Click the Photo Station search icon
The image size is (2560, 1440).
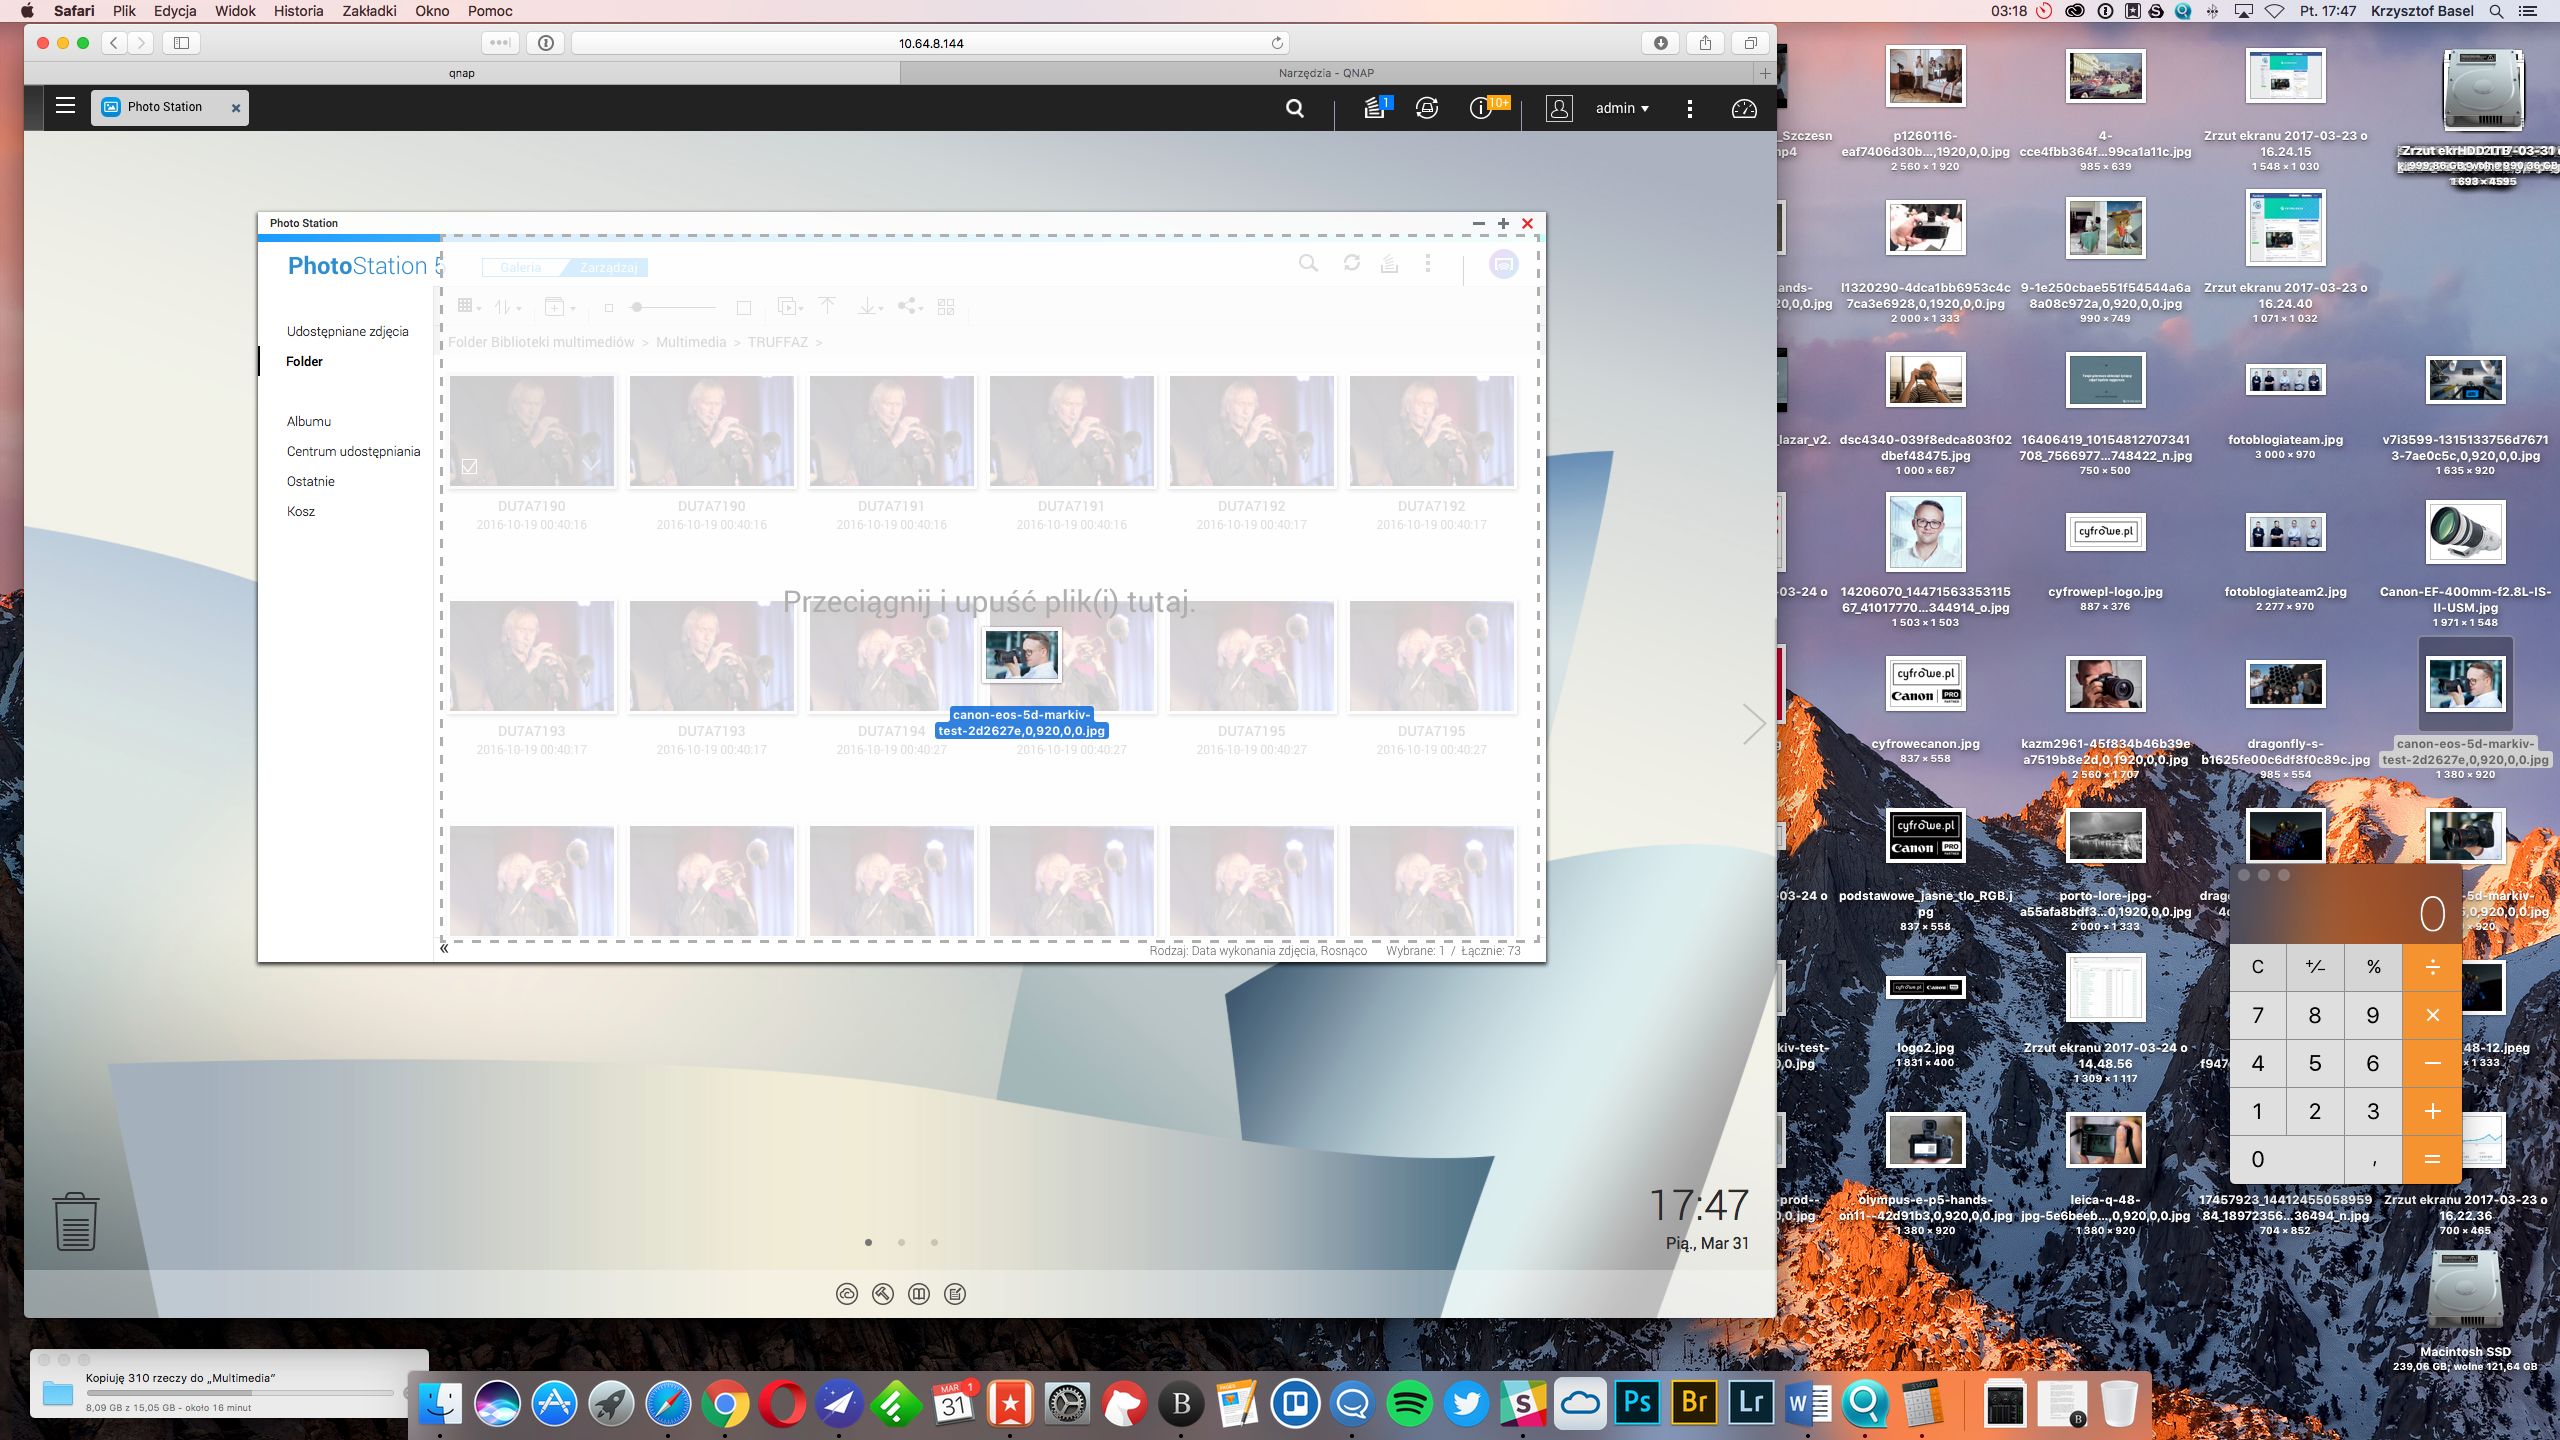click(1308, 264)
